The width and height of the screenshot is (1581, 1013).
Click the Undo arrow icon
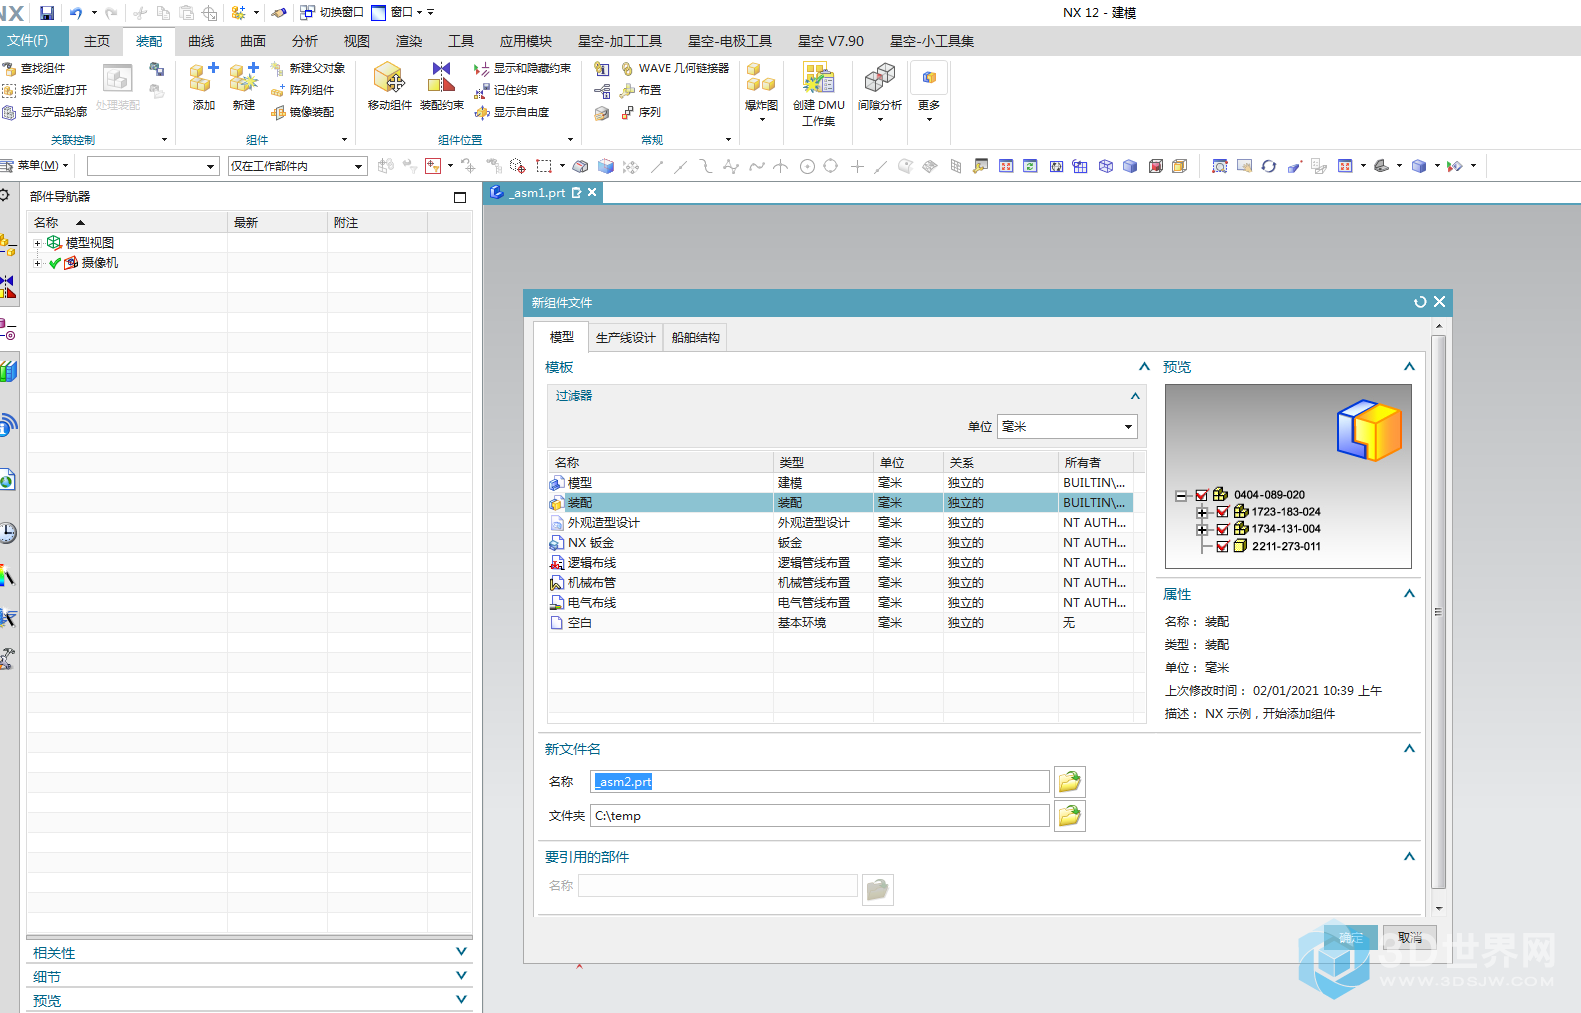click(76, 13)
